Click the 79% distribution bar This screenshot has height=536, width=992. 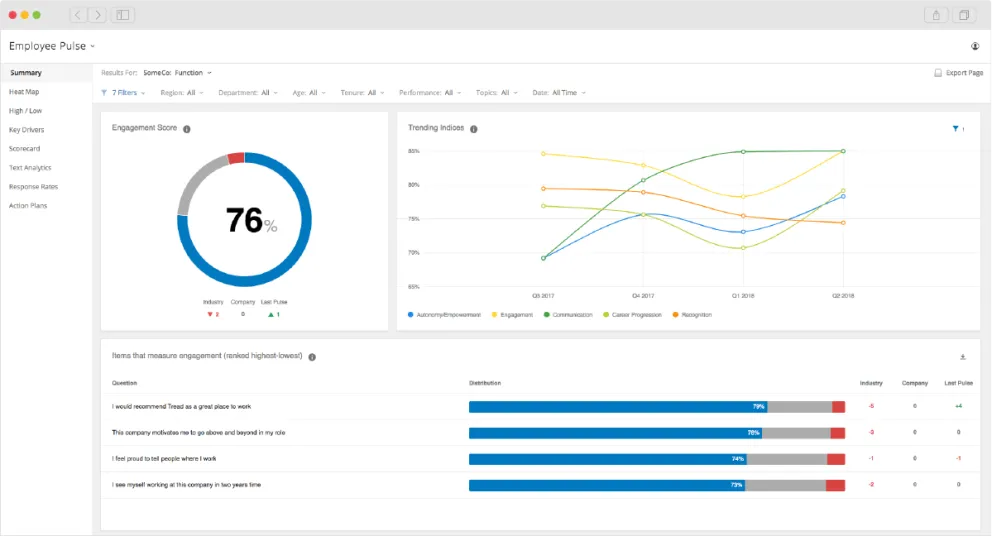pyautogui.click(x=617, y=406)
